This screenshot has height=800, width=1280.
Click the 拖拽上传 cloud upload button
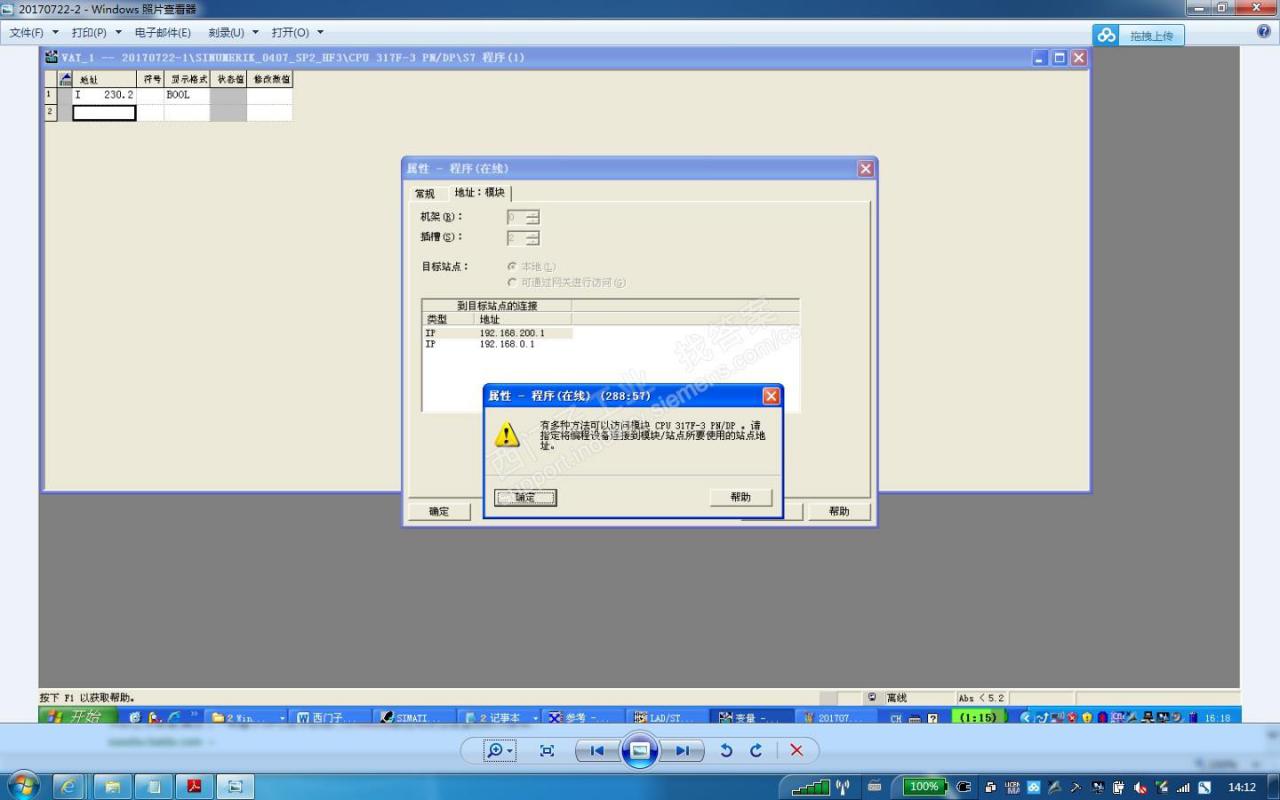tap(1138, 35)
